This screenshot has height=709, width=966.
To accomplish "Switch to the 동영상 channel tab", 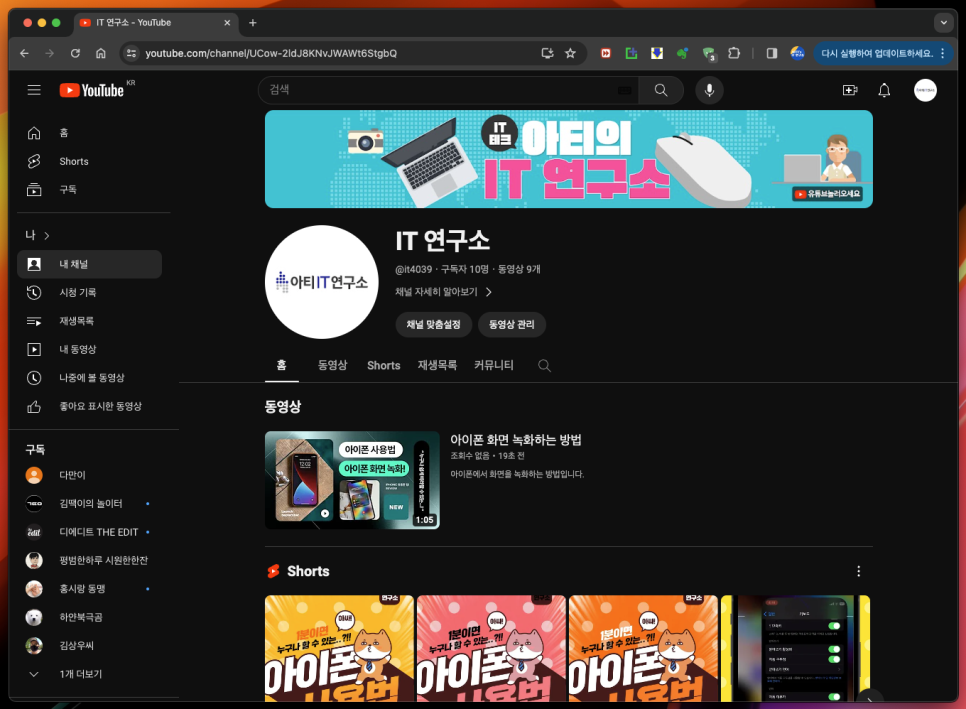I will (333, 365).
